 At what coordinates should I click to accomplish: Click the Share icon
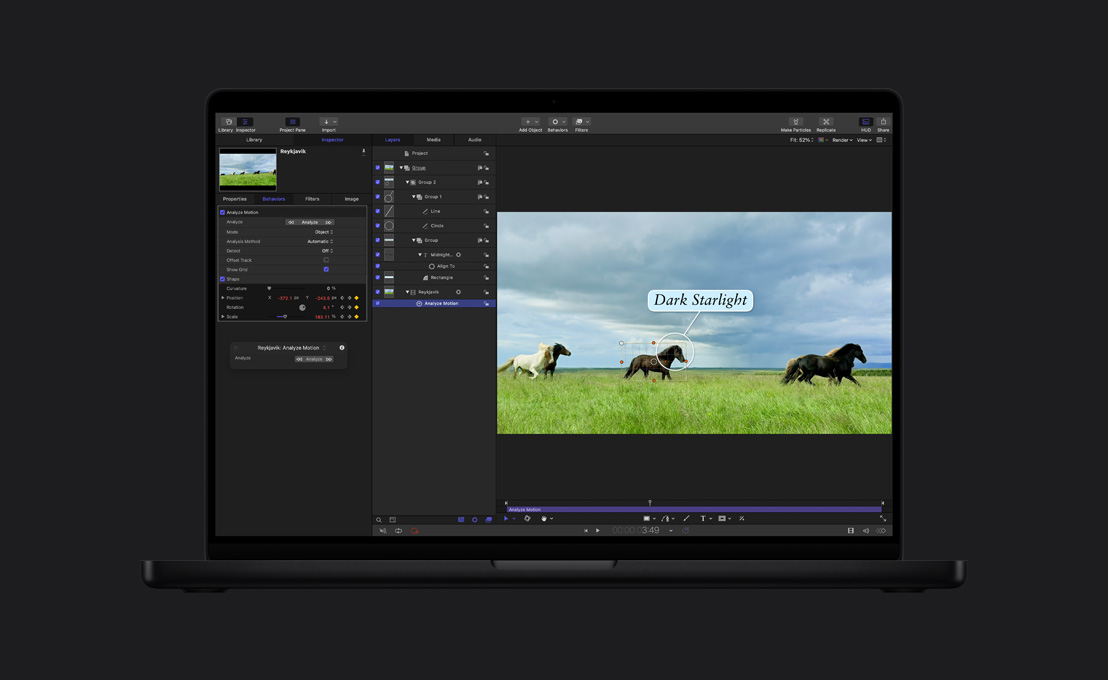[x=883, y=121]
